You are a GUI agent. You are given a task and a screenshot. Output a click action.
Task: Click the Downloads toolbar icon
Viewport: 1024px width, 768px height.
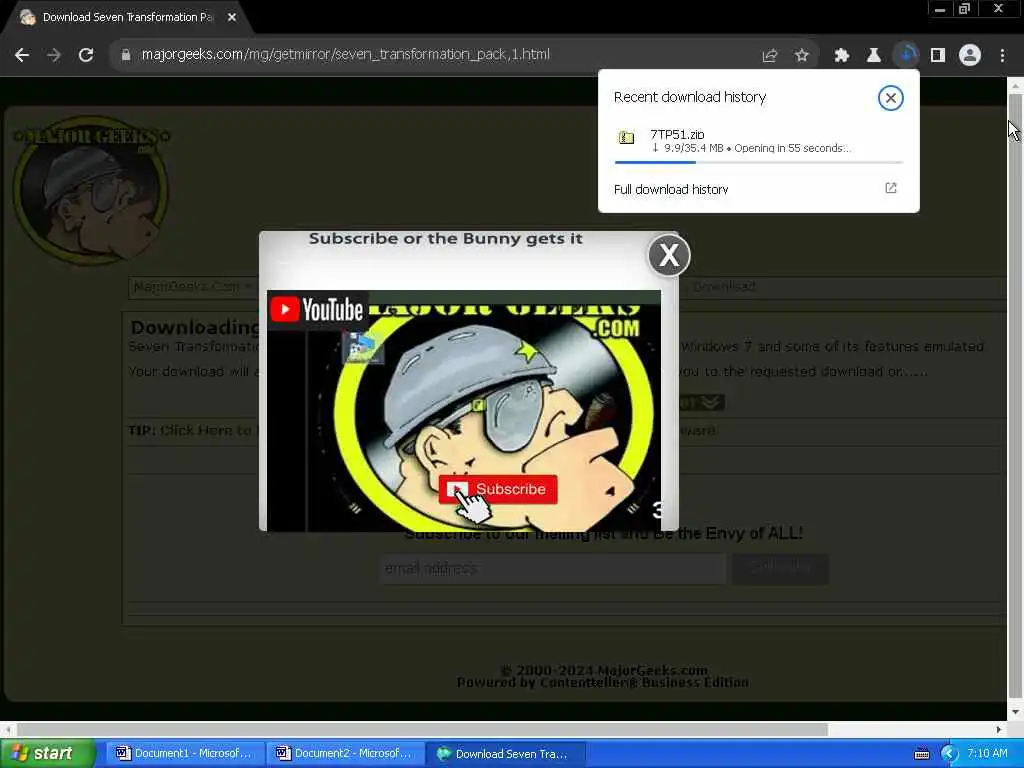pos(906,56)
